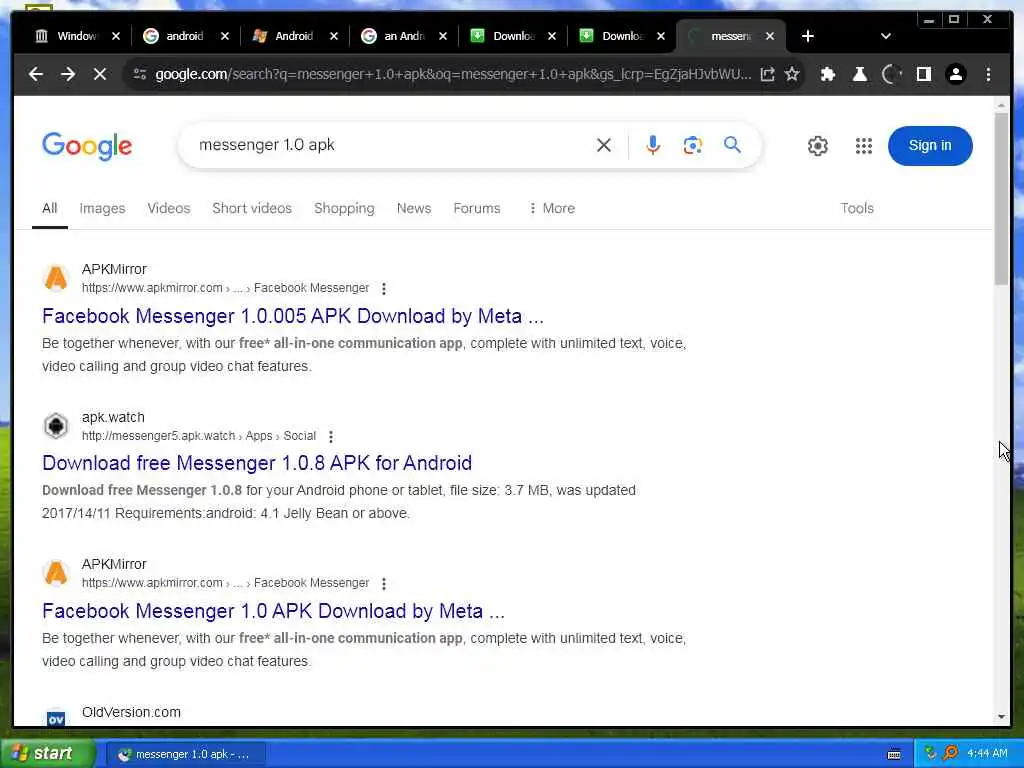This screenshot has height=768, width=1024.
Task: Open the Google apps grid
Action: [x=864, y=146]
